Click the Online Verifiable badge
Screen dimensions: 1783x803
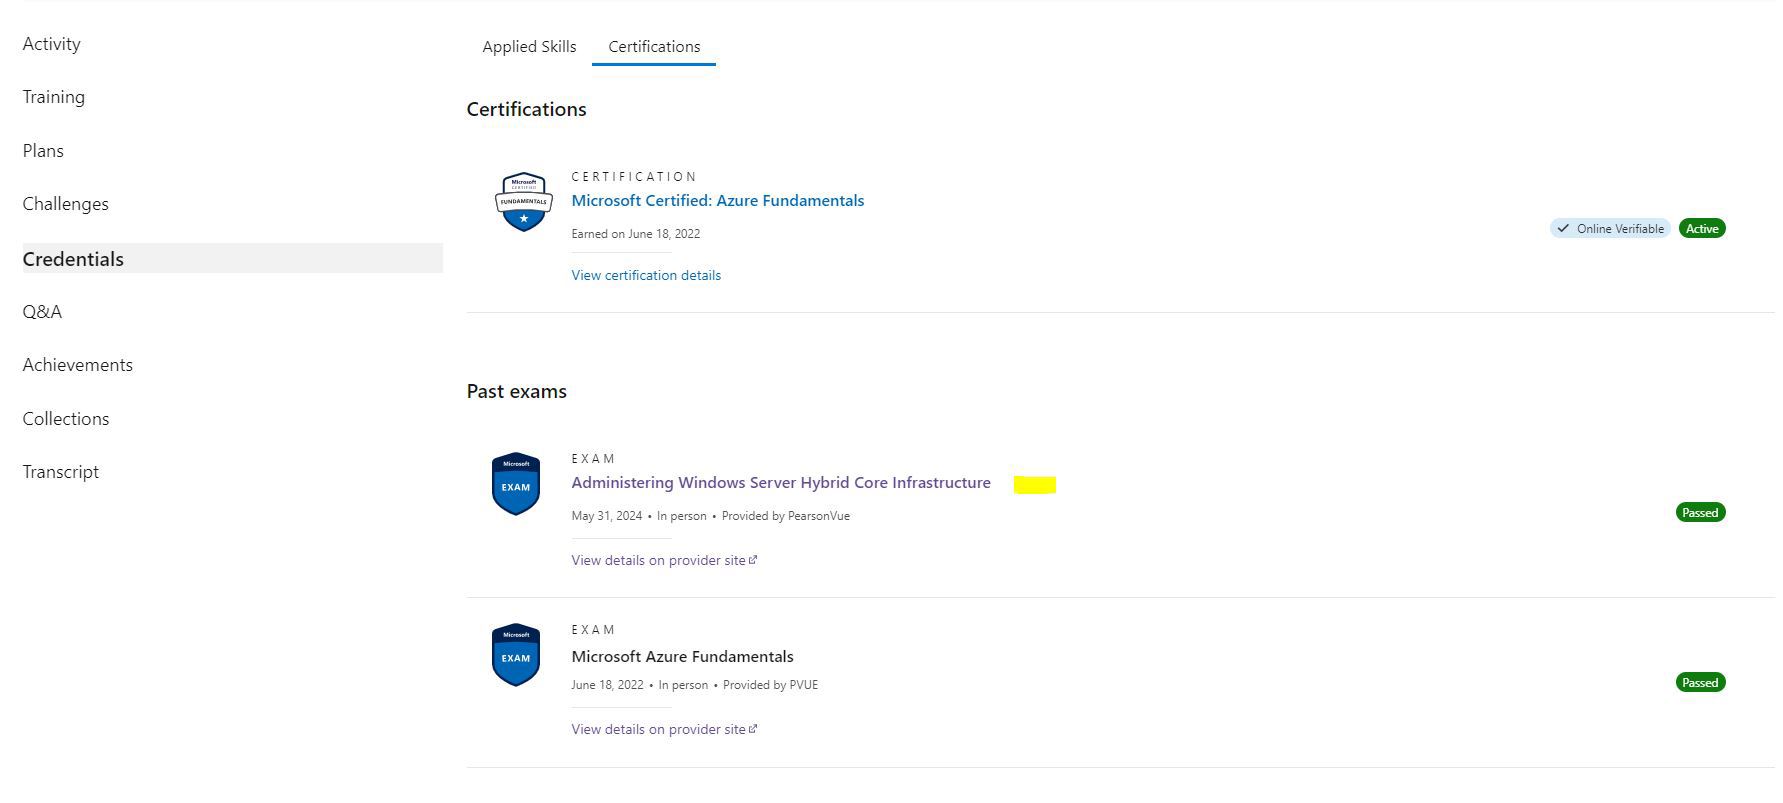[x=1610, y=229]
